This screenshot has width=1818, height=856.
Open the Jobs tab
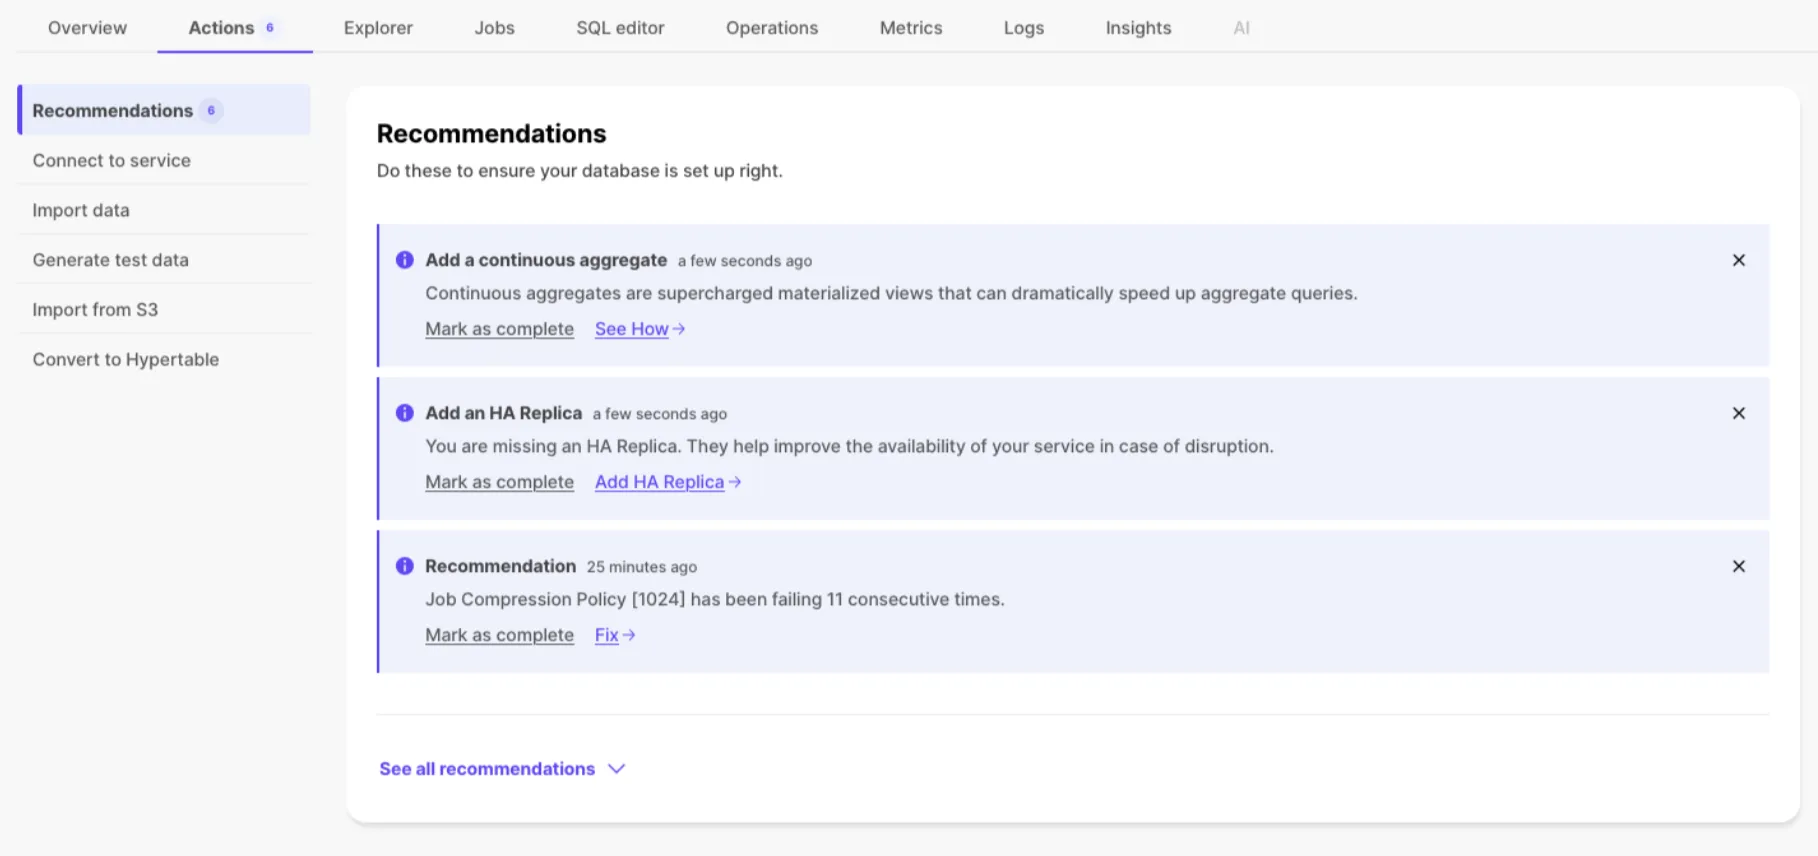[494, 28]
